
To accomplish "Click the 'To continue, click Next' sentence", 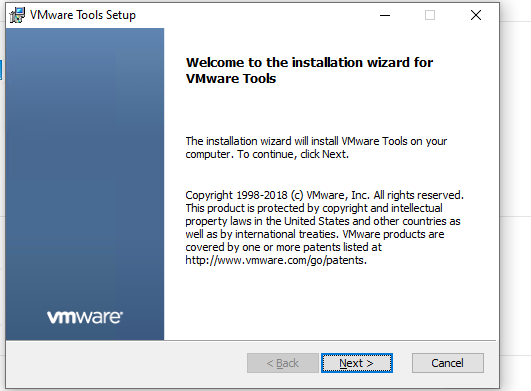I will tap(293, 154).
